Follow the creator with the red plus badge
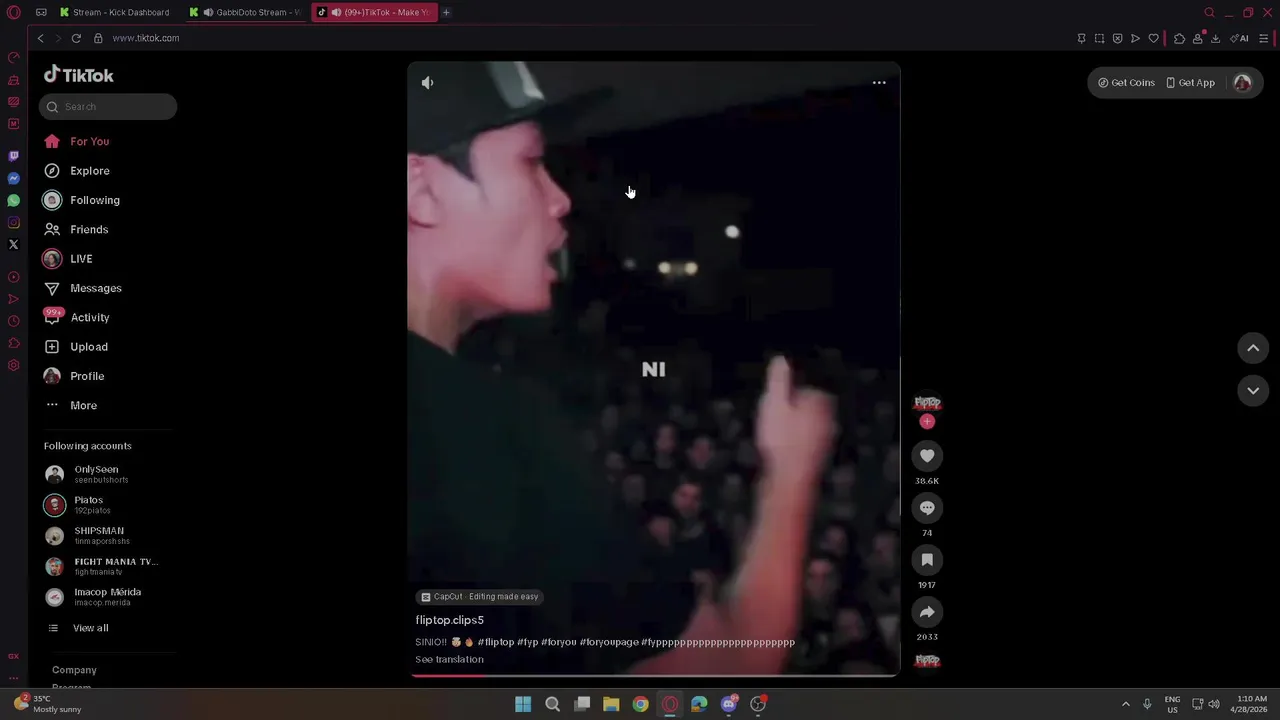Image resolution: width=1280 pixels, height=720 pixels. click(927, 422)
